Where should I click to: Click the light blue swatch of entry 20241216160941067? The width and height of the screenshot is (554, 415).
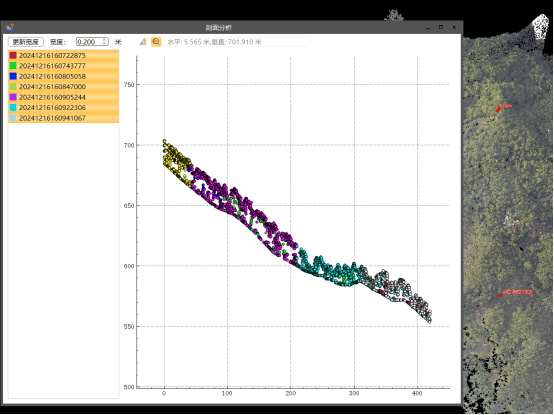pos(13,118)
